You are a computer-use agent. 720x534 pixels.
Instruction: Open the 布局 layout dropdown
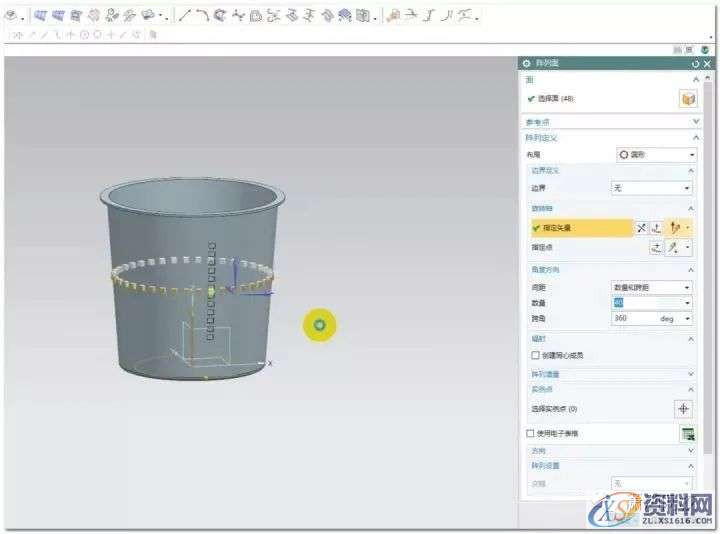click(x=656, y=155)
